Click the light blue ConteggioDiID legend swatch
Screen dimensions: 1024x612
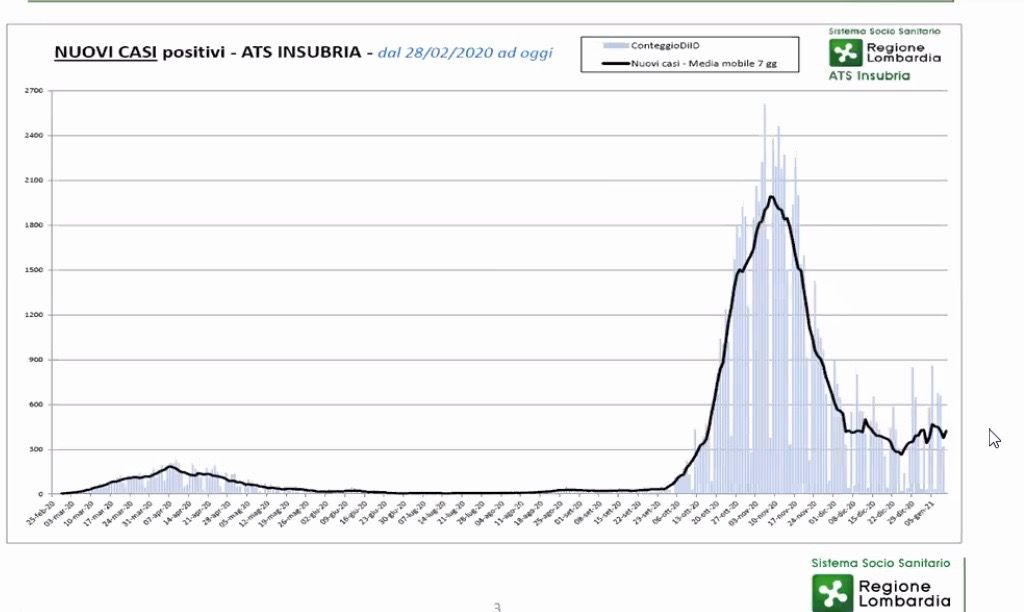point(615,45)
